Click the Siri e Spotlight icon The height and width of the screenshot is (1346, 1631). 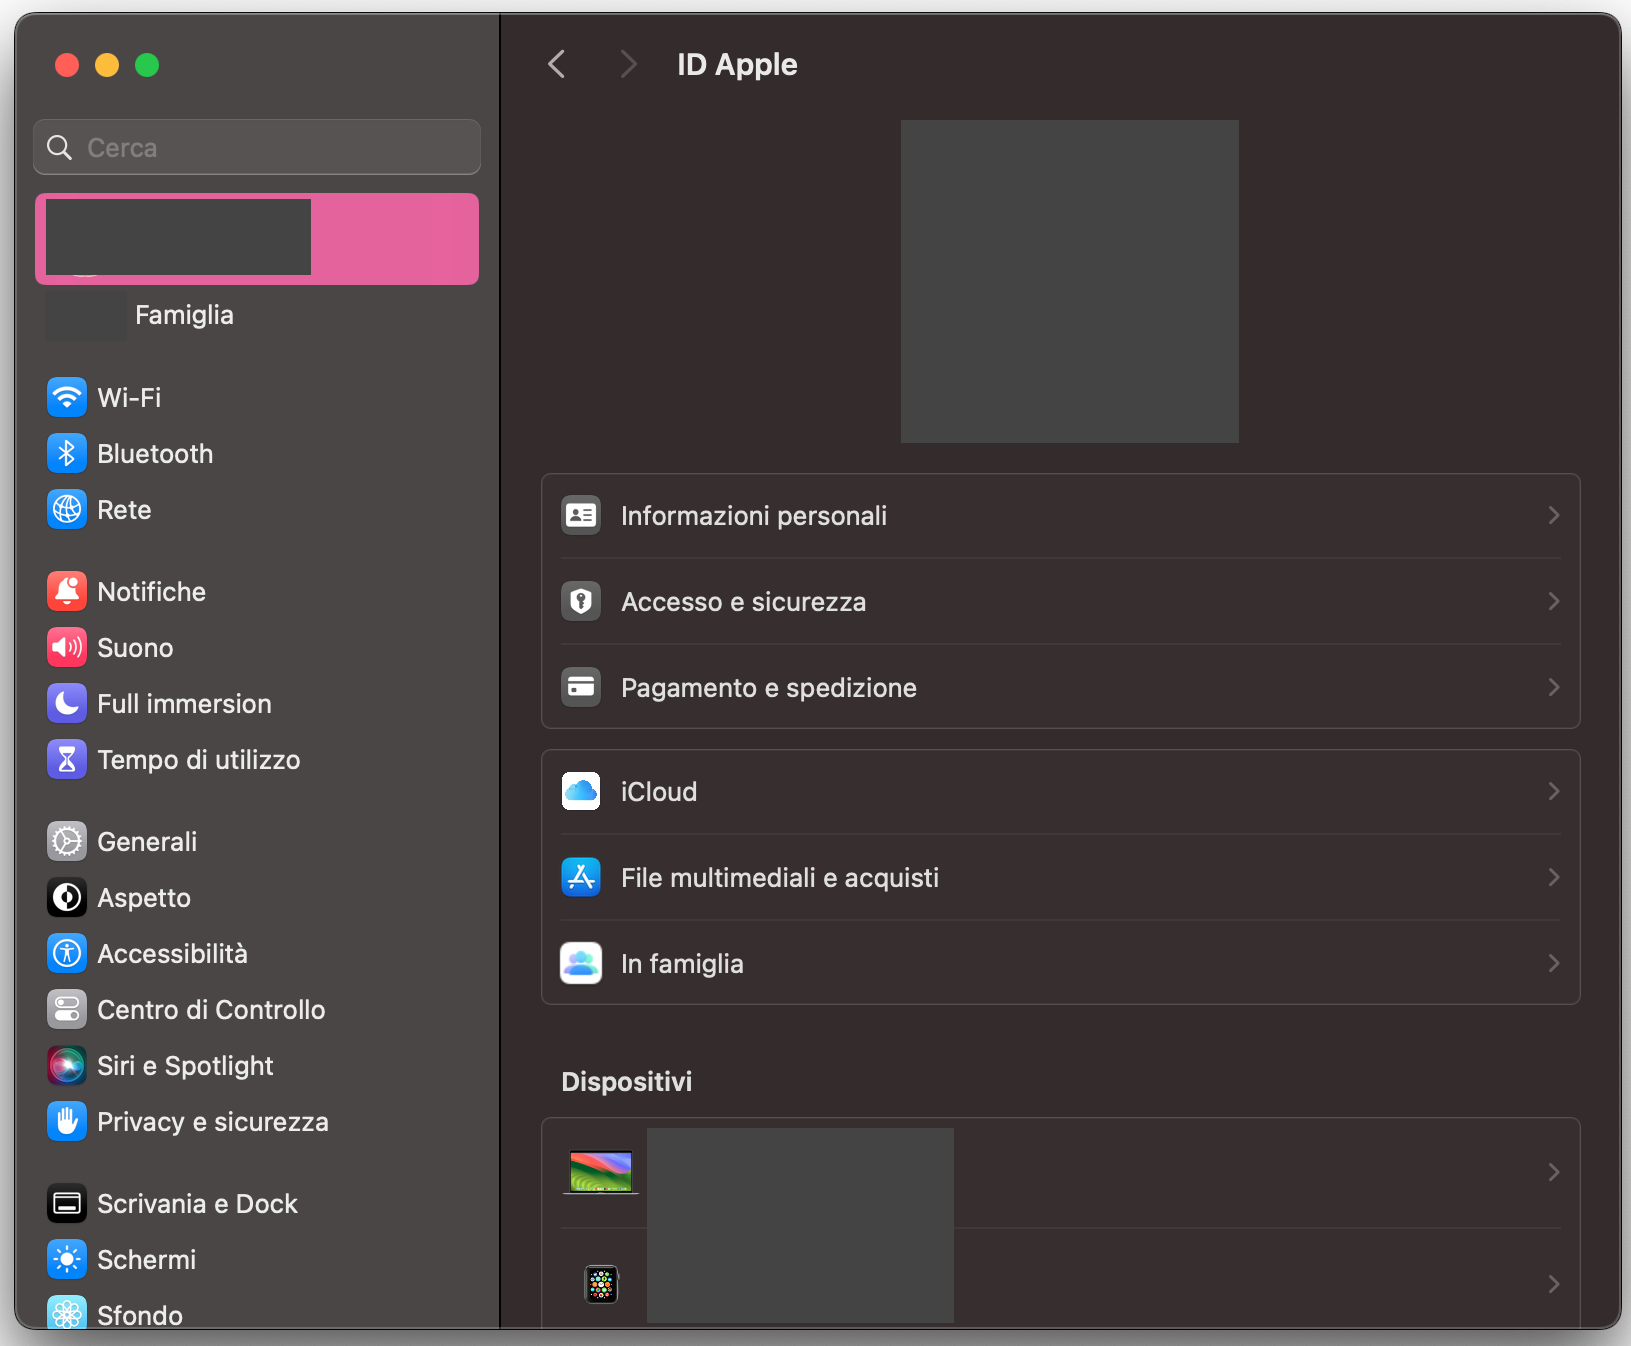click(66, 1065)
